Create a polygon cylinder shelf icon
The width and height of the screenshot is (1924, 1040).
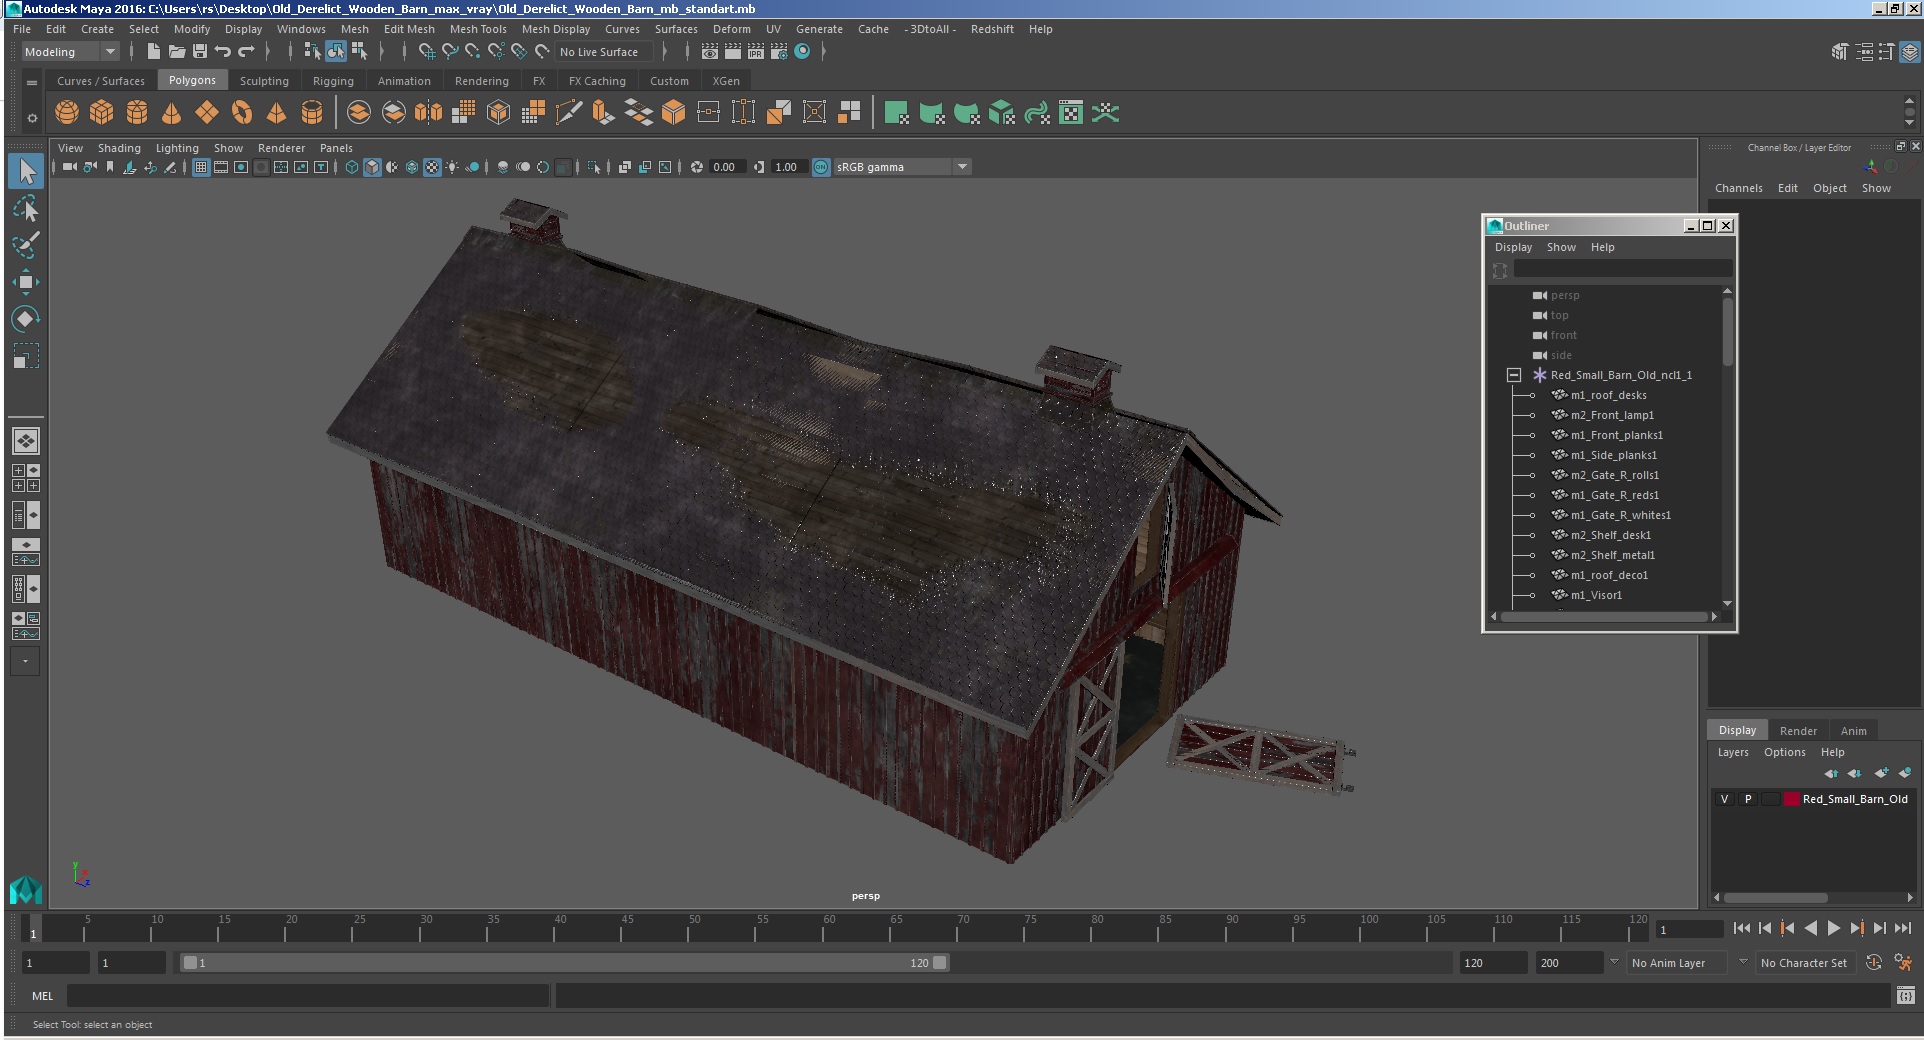pos(137,113)
